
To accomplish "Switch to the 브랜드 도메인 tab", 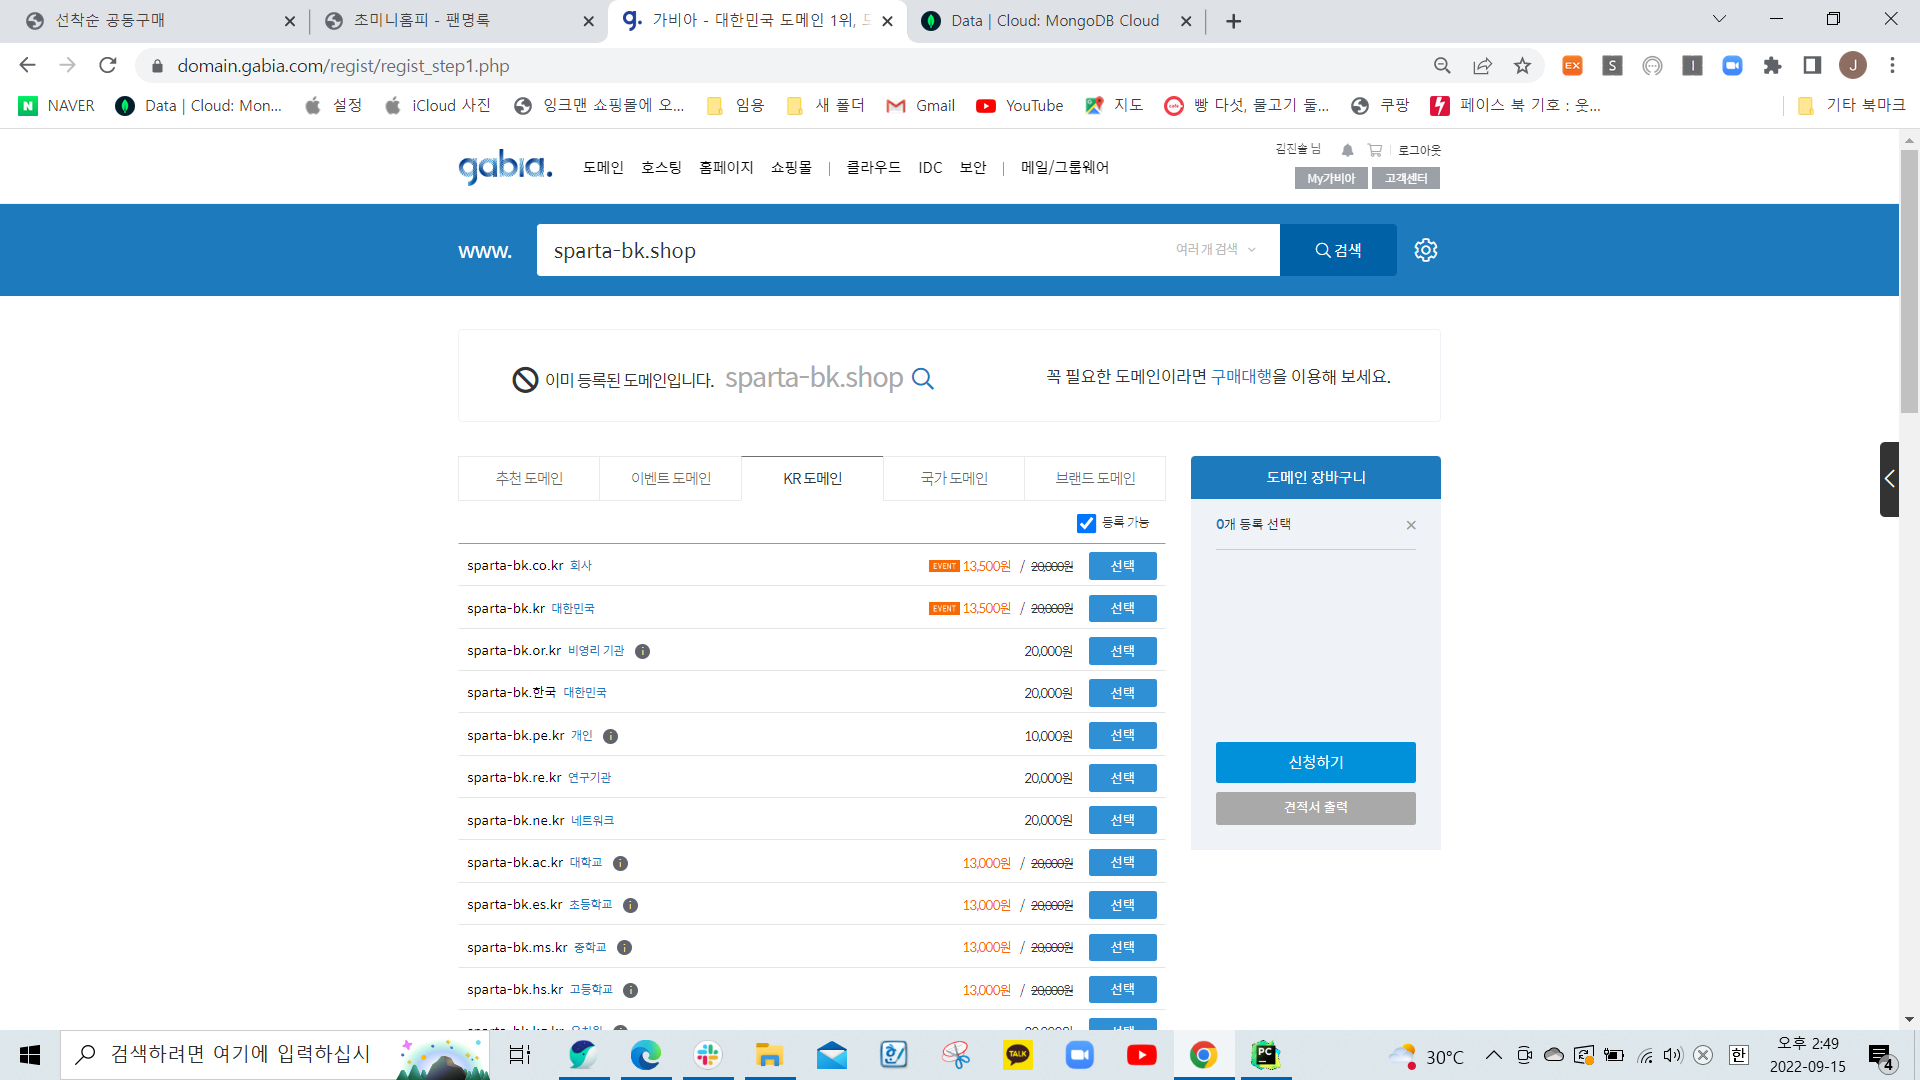I will (1095, 479).
